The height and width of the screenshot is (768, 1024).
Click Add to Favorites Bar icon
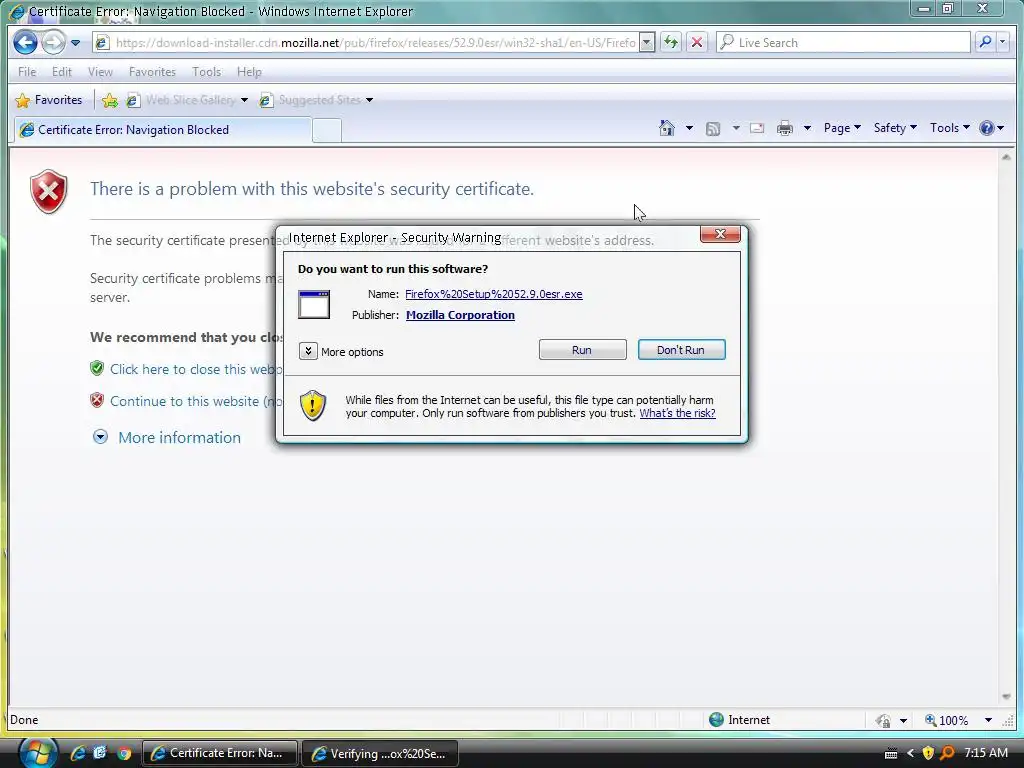110,100
